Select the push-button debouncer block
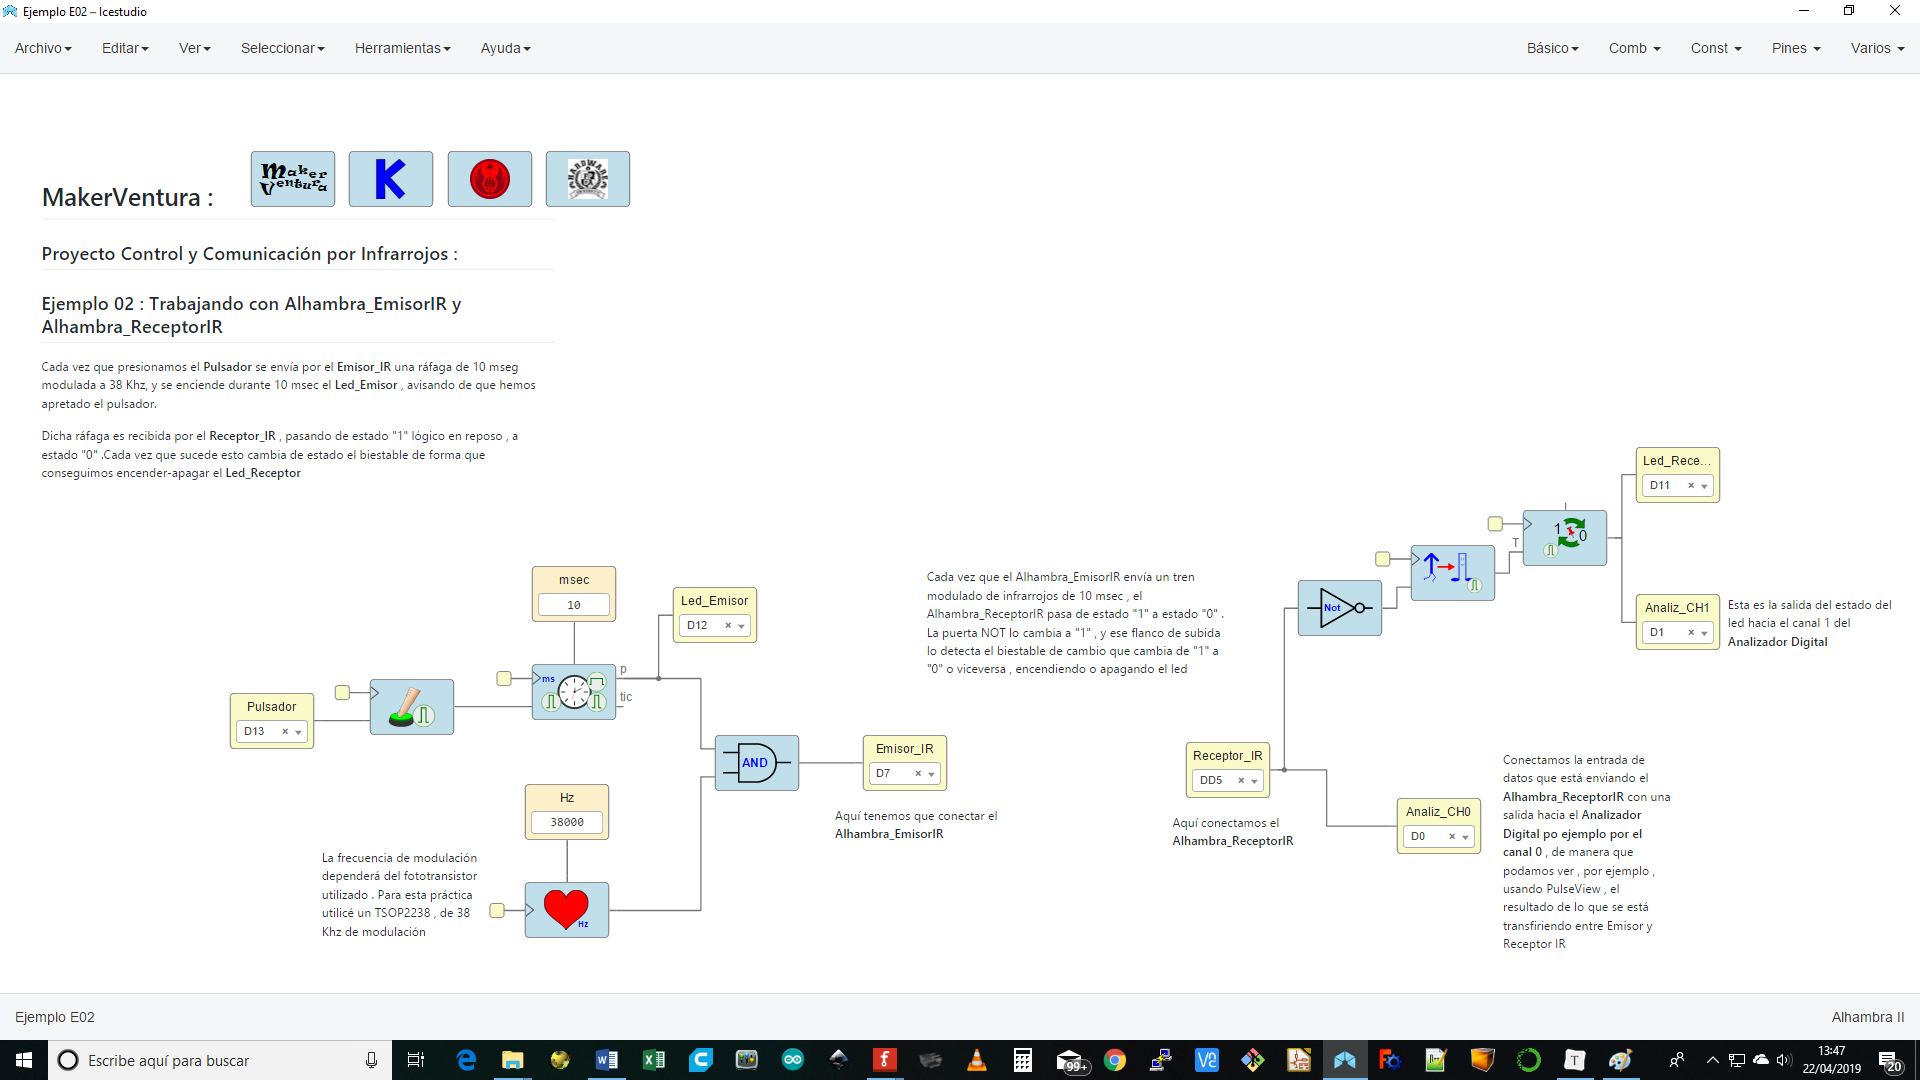1920x1080 pixels. pyautogui.click(x=412, y=707)
